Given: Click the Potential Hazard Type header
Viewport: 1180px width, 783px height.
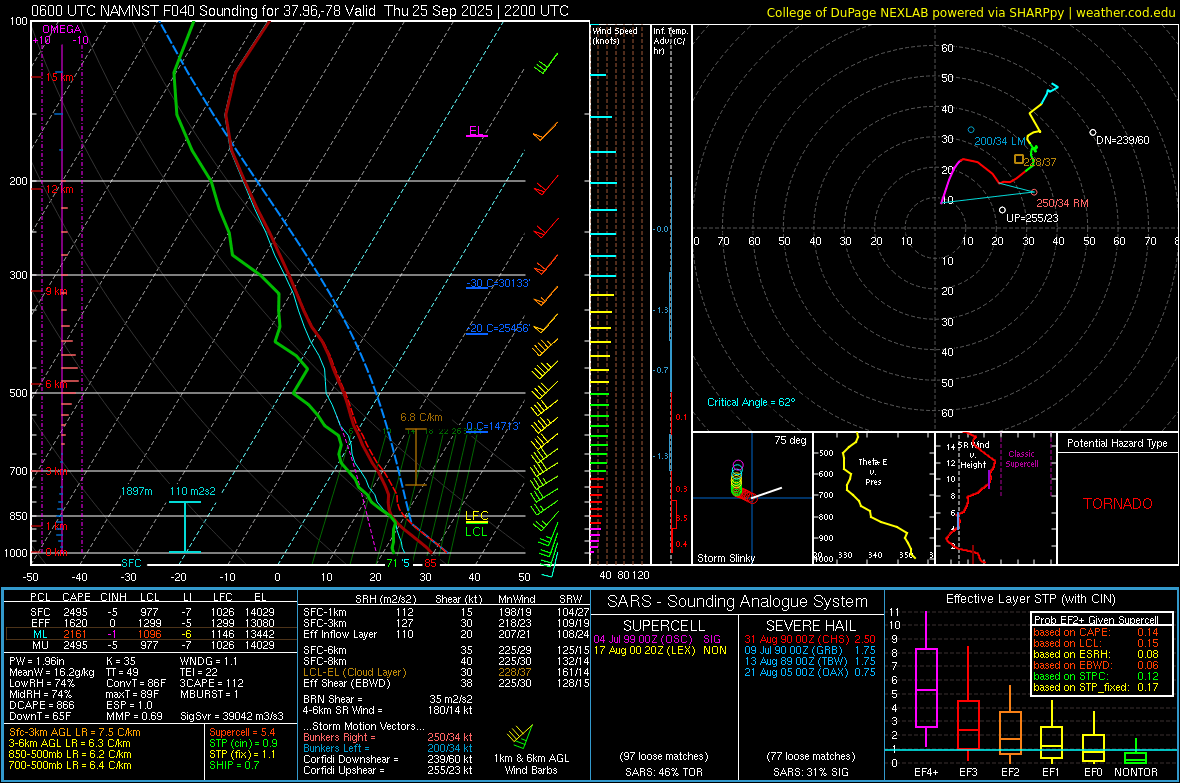Looking at the screenshot, I should tap(1117, 443).
